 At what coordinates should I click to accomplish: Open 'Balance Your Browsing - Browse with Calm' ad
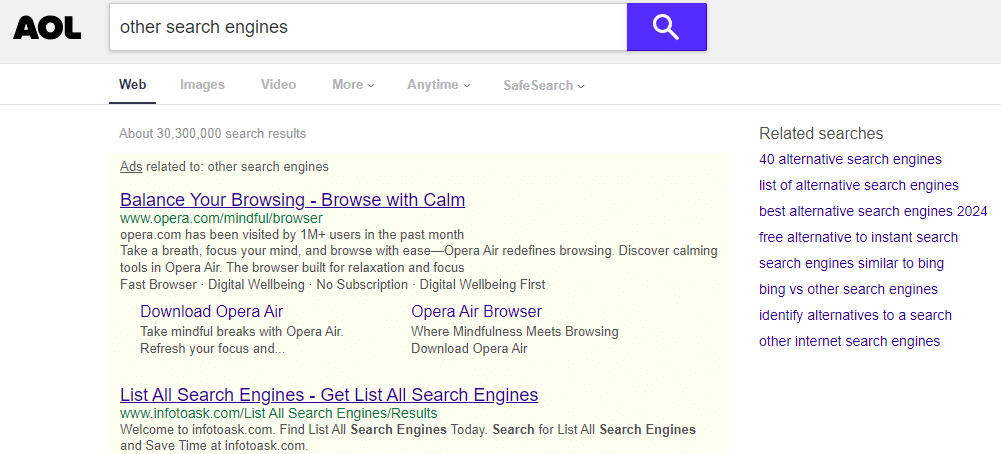(x=292, y=200)
